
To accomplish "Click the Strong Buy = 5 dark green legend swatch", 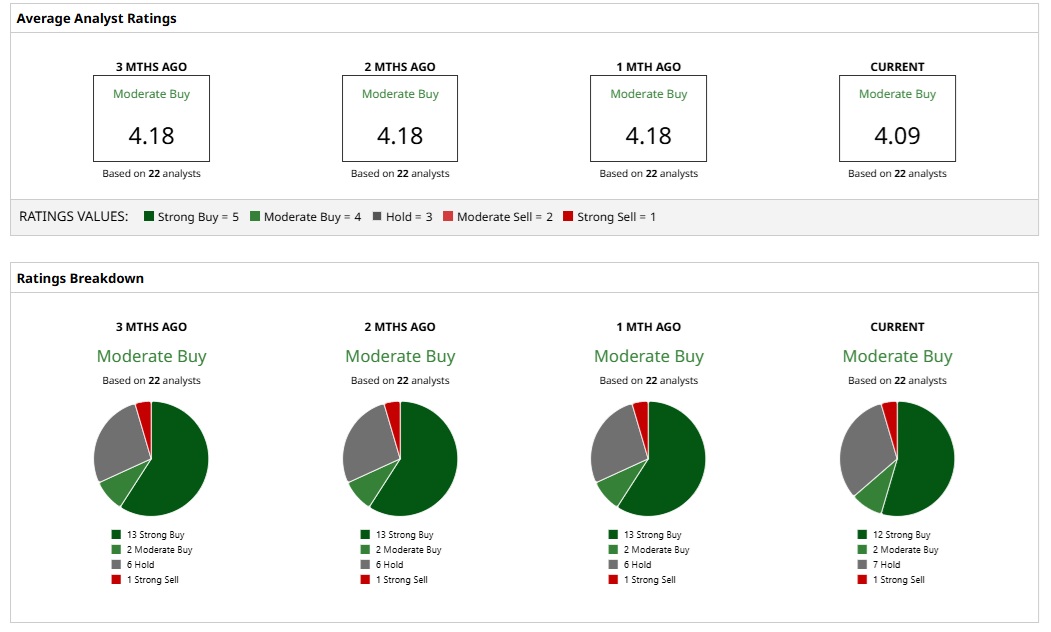I will (x=149, y=216).
